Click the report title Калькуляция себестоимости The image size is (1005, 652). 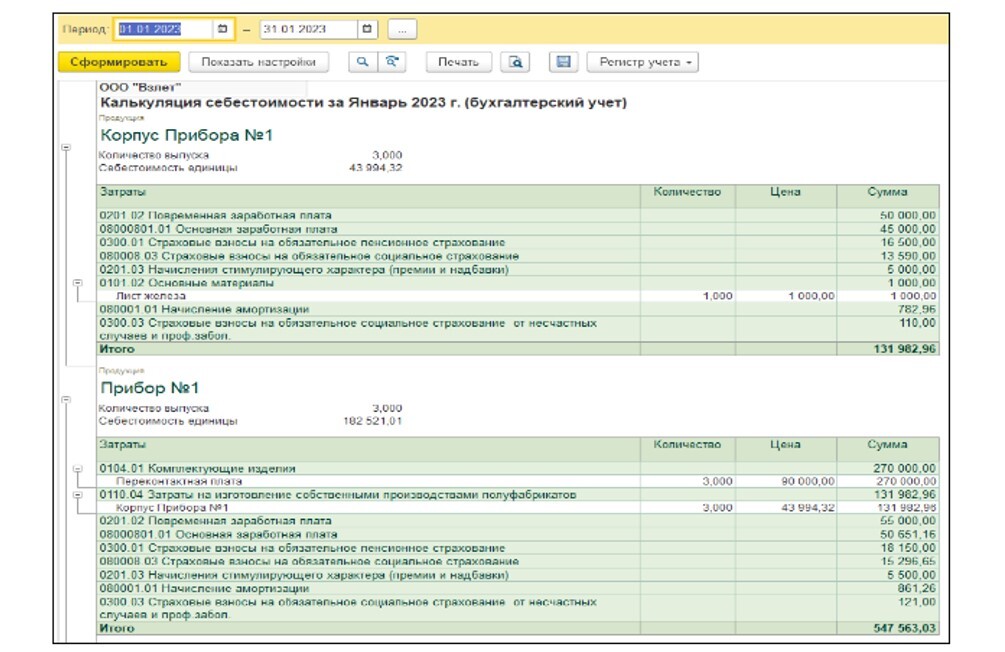363,103
